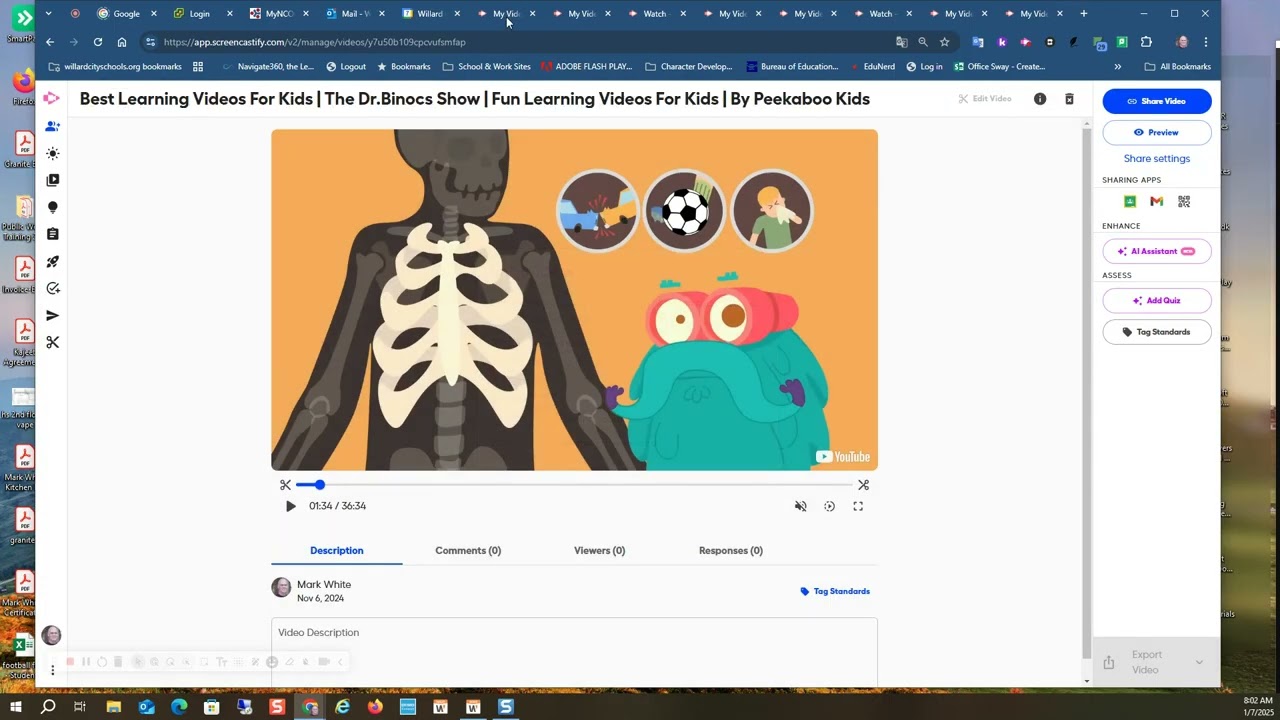The image size is (1280, 720).
Task: Open Firefox from taskbar
Action: [375, 707]
